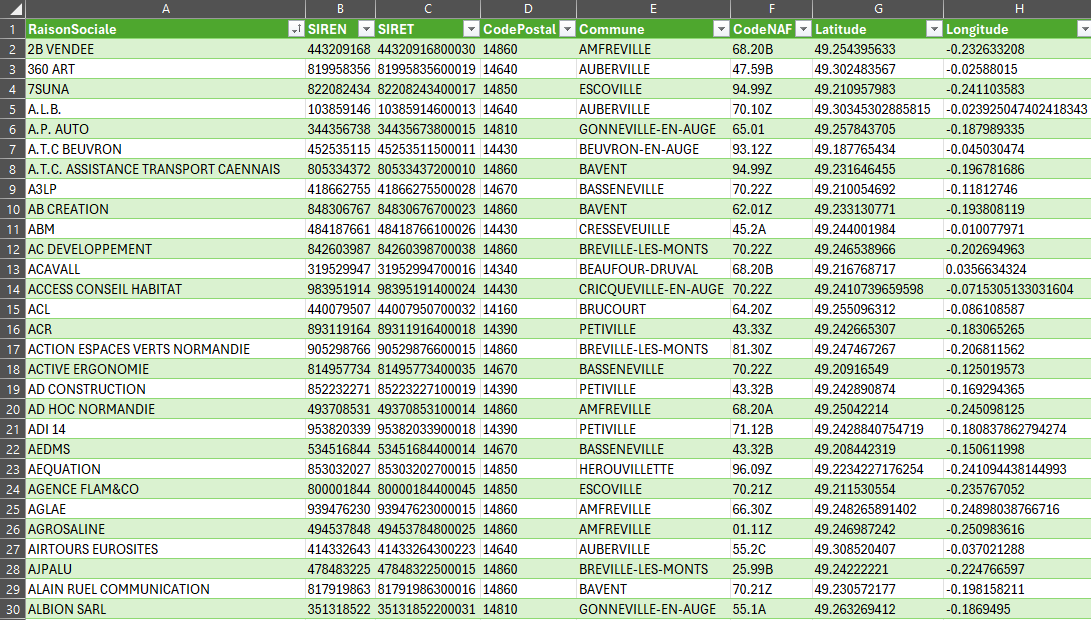Open the SIRET column filter dropdown

tap(471, 29)
